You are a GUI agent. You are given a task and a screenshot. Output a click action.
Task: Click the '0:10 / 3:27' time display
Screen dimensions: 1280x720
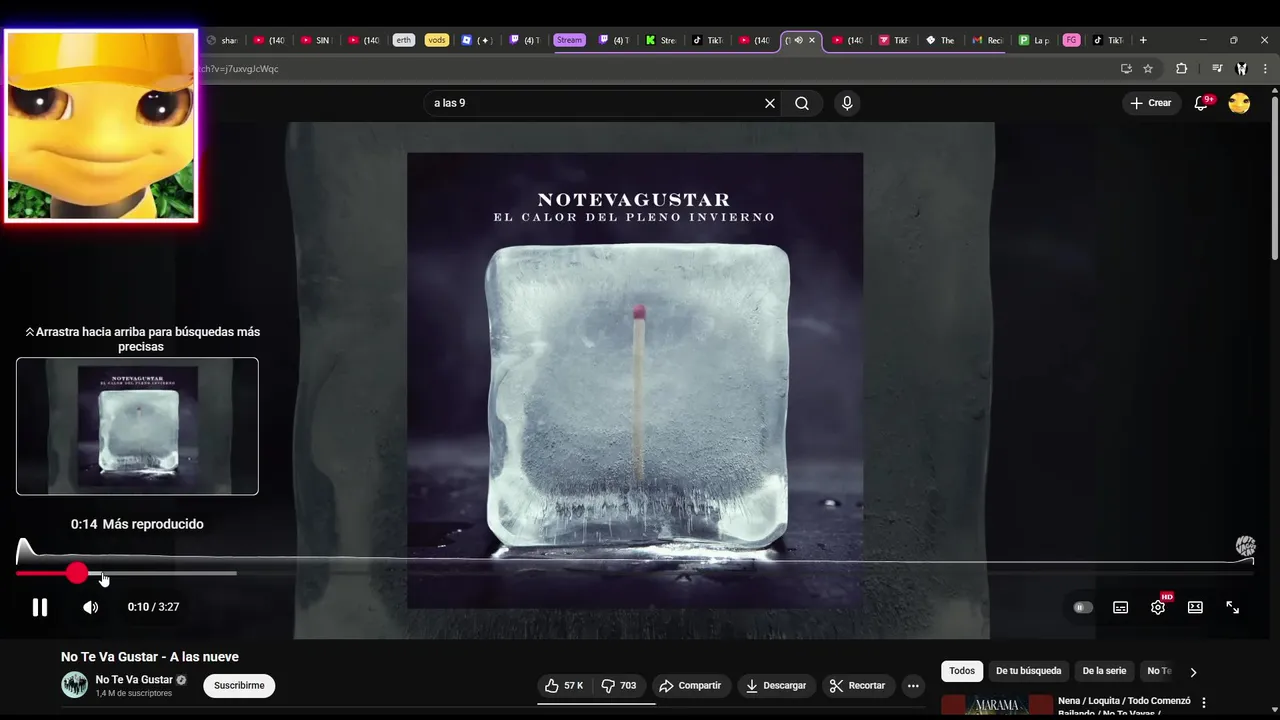pos(153,607)
